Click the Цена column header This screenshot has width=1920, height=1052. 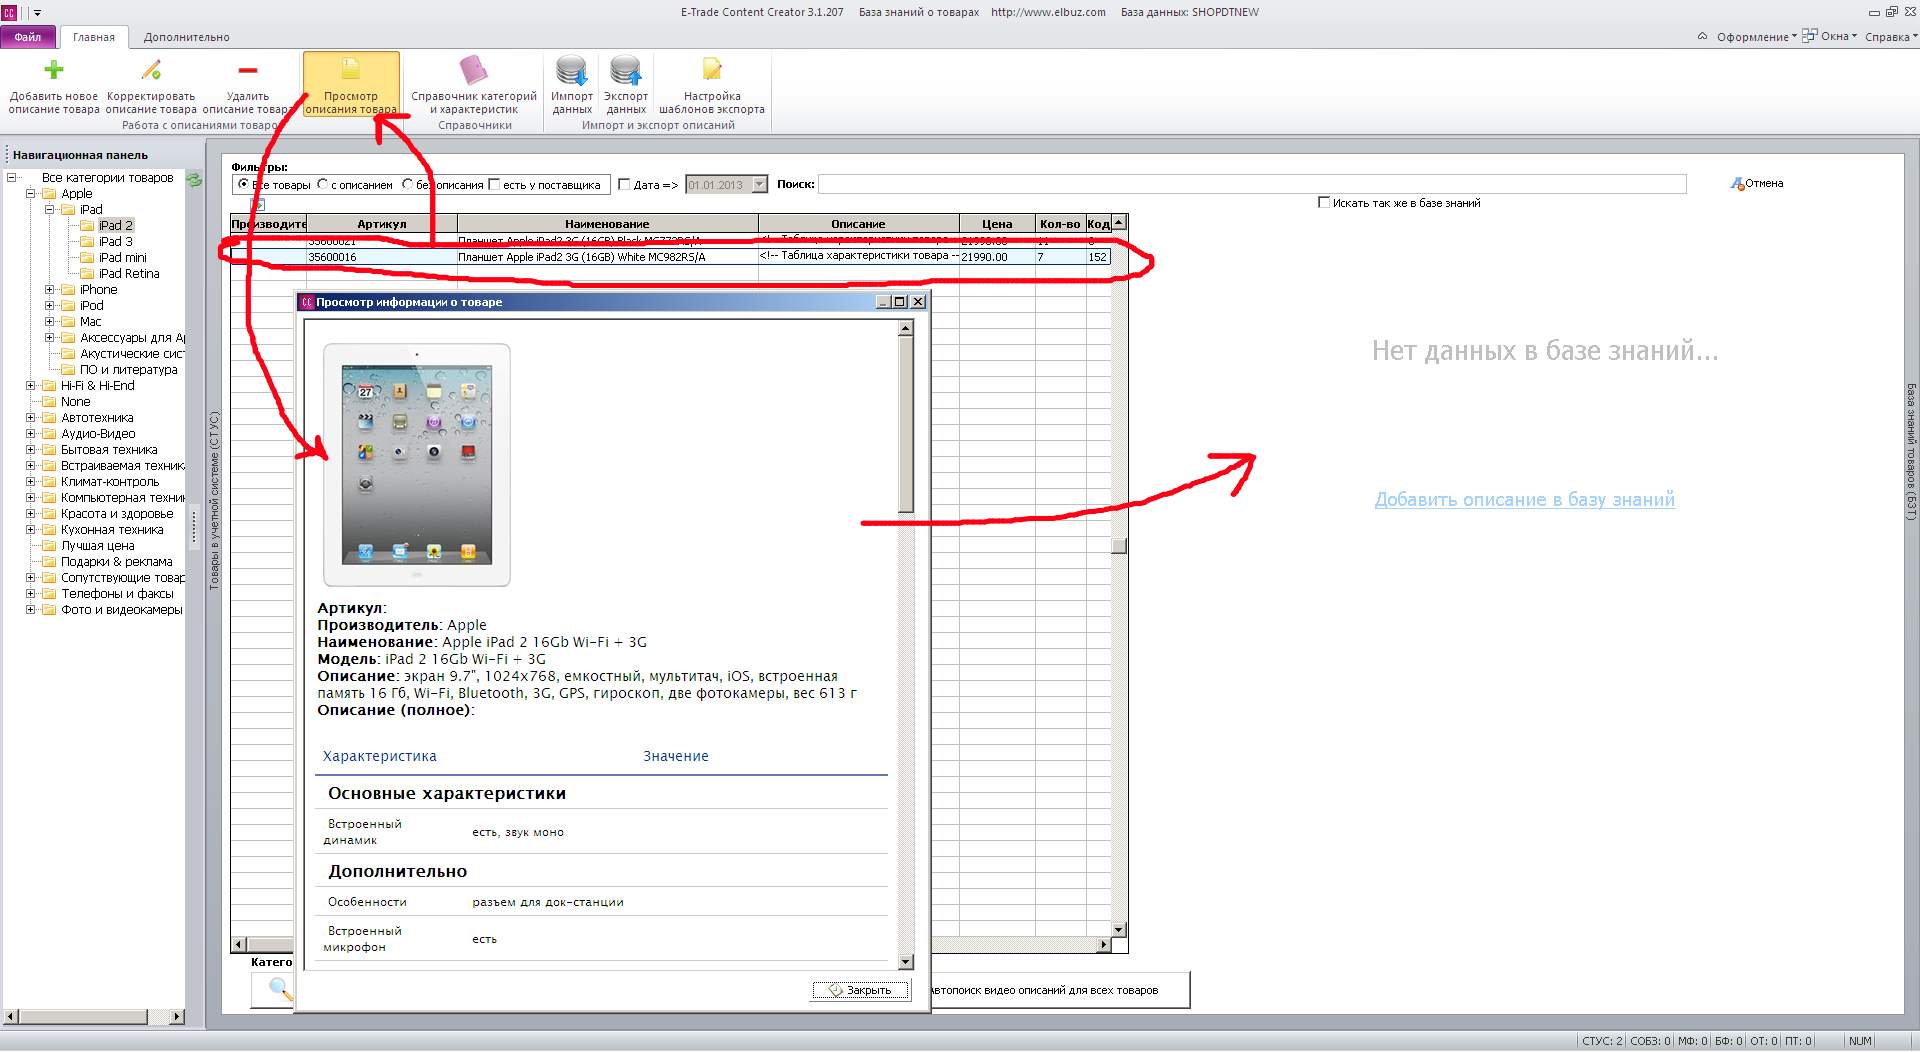point(997,224)
